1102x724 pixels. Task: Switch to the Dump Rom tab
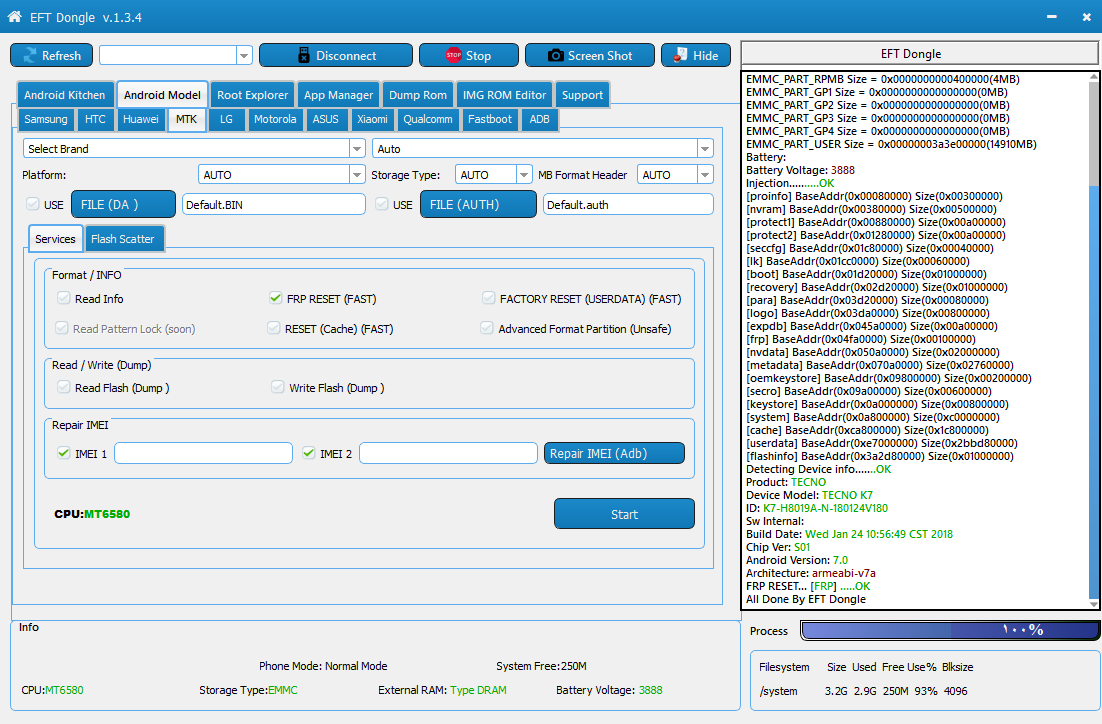coord(417,95)
